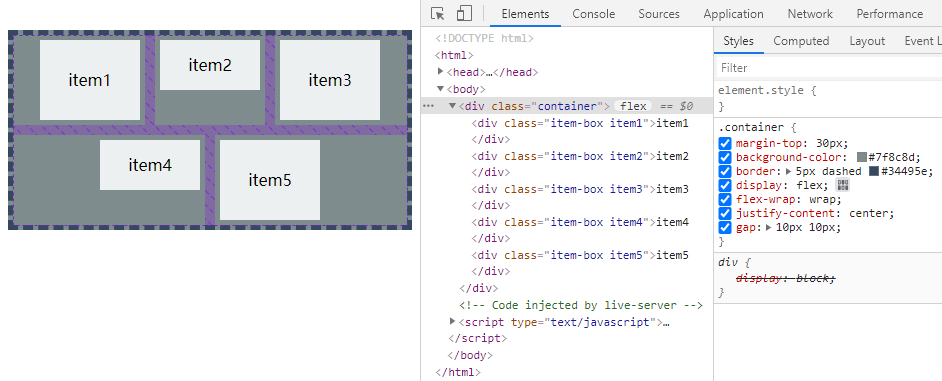Switch to the Elements tab
Viewport: 942px width, 381px height.
point(525,14)
